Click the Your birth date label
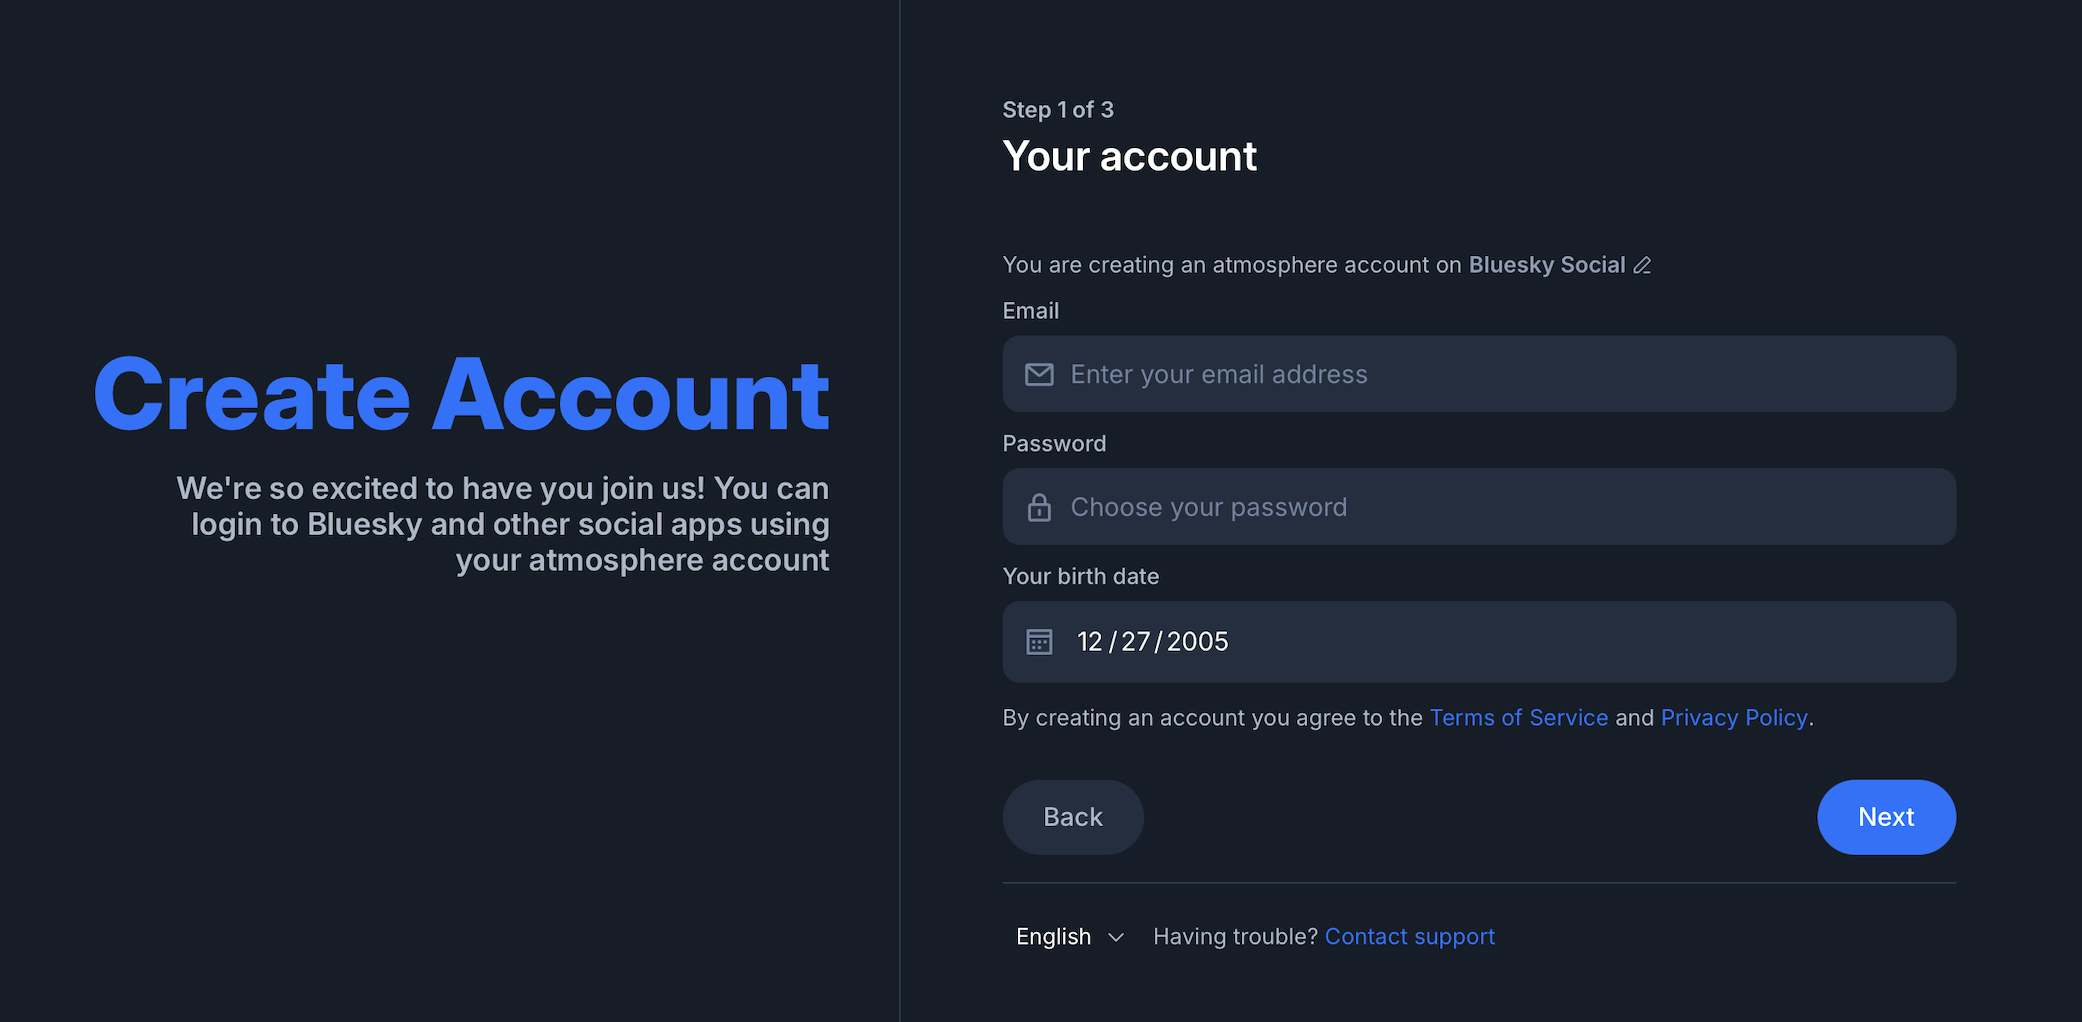The height and width of the screenshot is (1022, 2082). [1080, 577]
